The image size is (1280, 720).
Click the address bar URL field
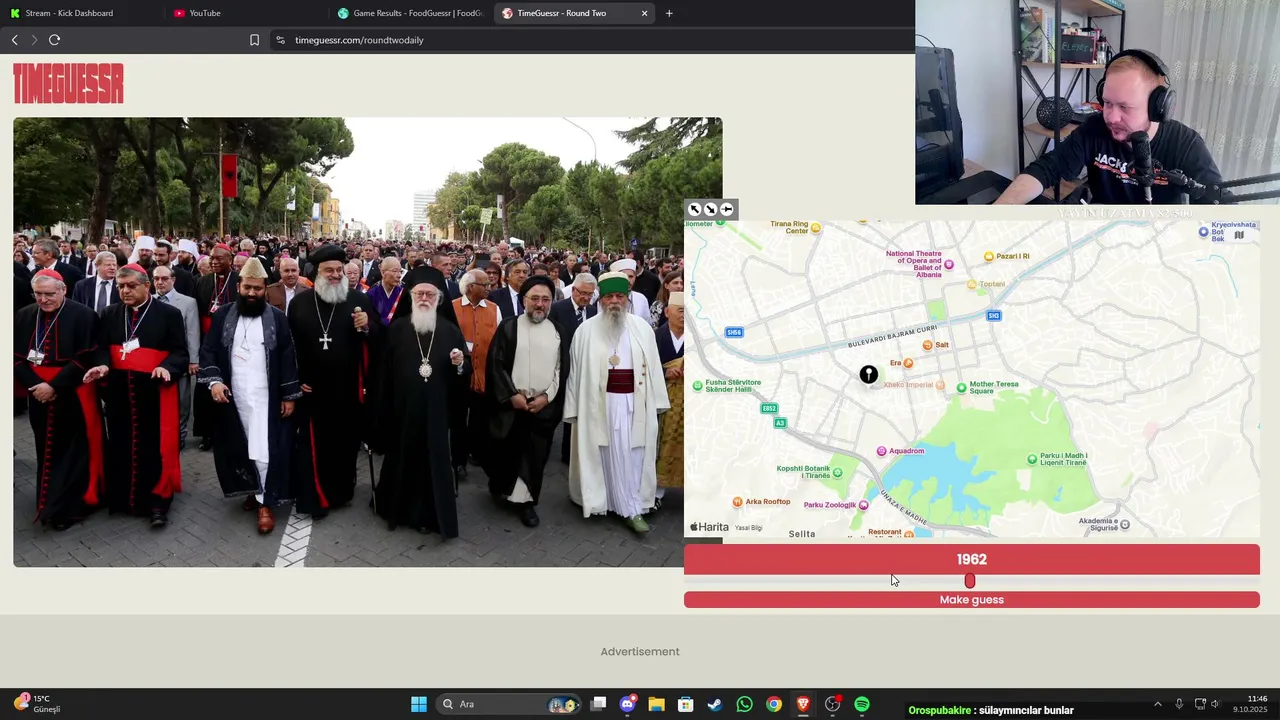590,40
